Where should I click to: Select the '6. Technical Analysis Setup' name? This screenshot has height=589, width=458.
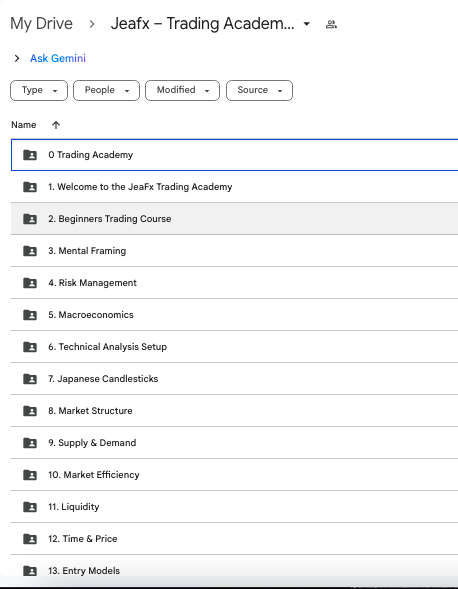[x=107, y=347]
